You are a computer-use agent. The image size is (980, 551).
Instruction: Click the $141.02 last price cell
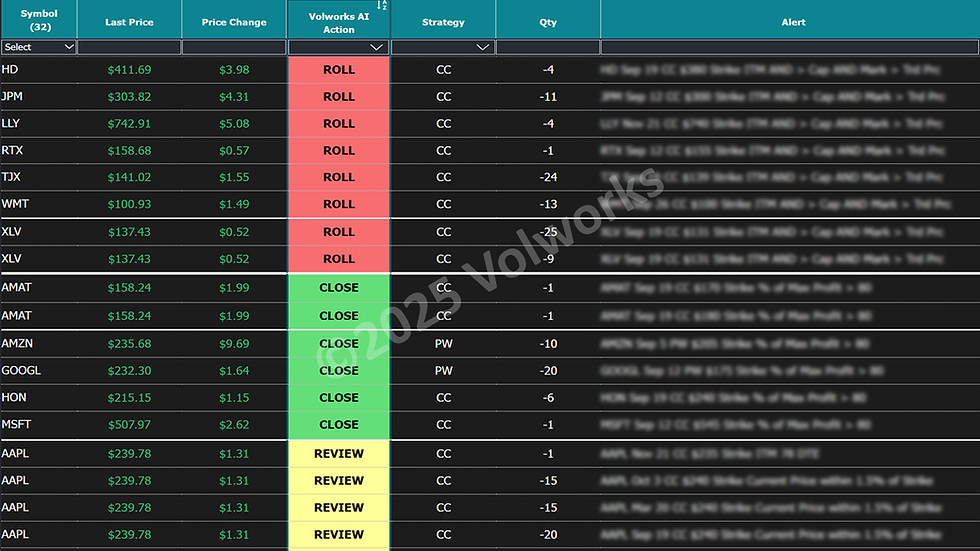(x=129, y=177)
